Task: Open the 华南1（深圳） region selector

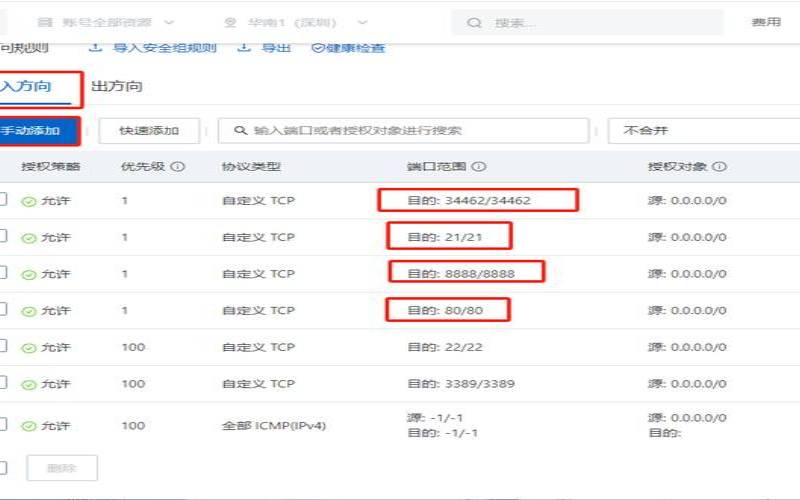Action: [295, 22]
